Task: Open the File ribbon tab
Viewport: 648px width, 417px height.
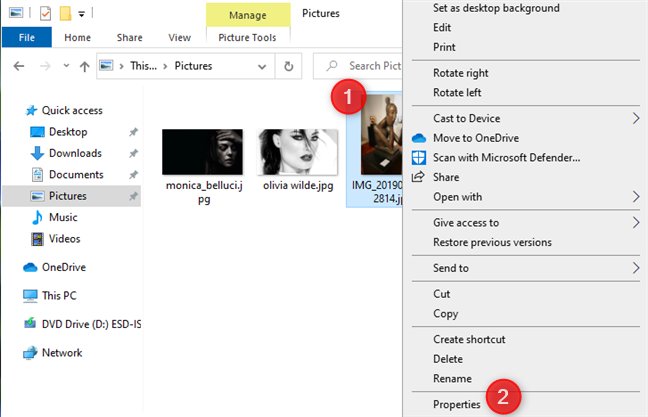Action: [x=27, y=38]
